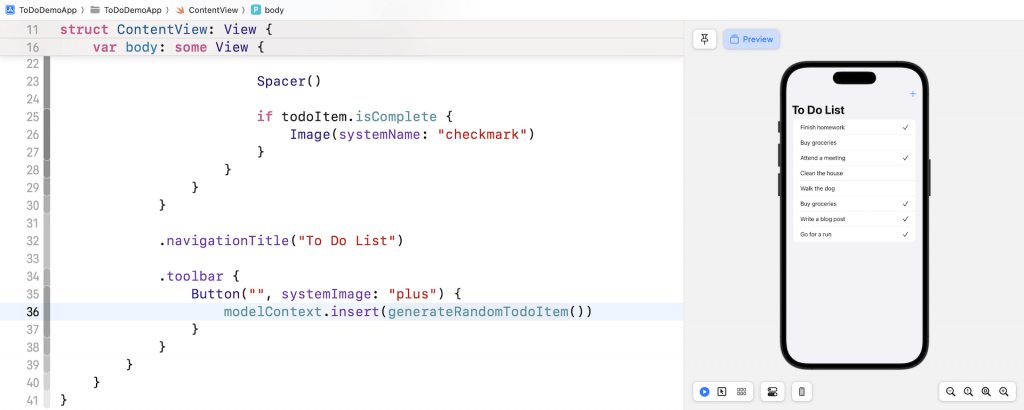Click line number 36 in the gutter

coord(32,311)
